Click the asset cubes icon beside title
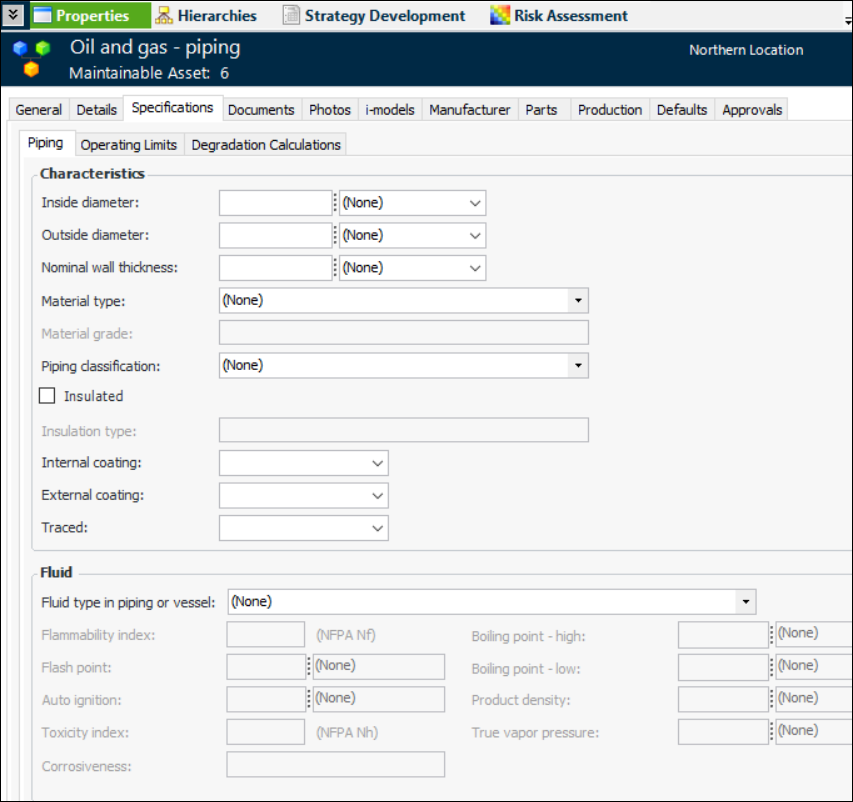This screenshot has width=853, height=802. tap(32, 59)
